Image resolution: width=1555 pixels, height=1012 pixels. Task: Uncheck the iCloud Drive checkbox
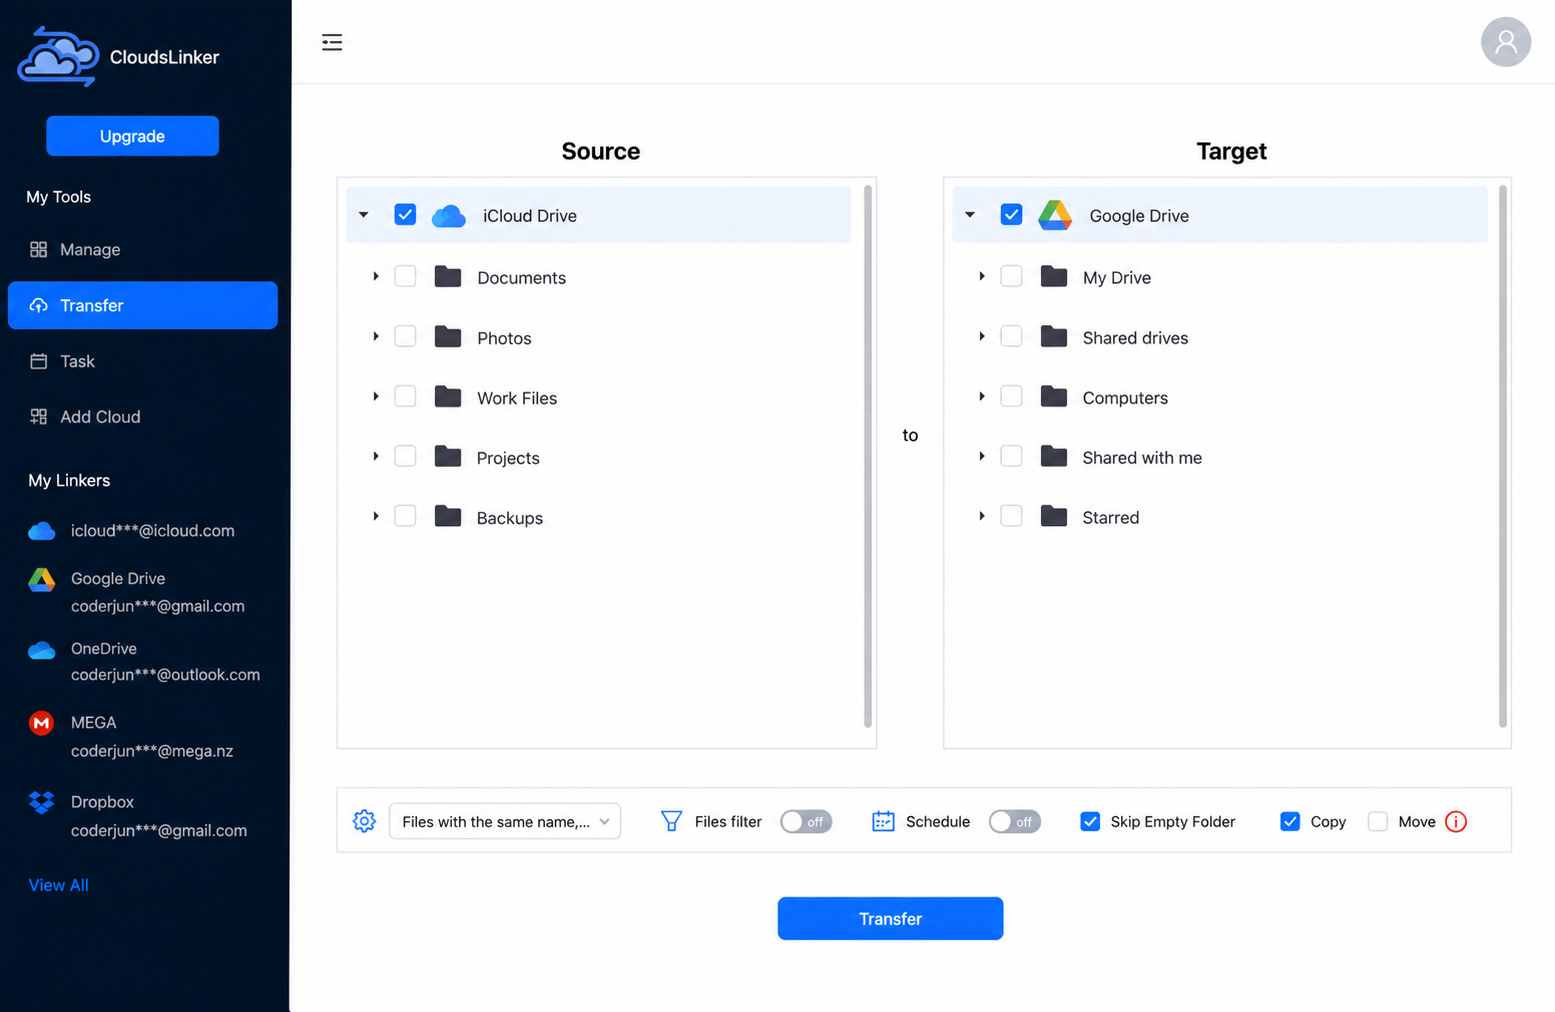pyautogui.click(x=405, y=215)
